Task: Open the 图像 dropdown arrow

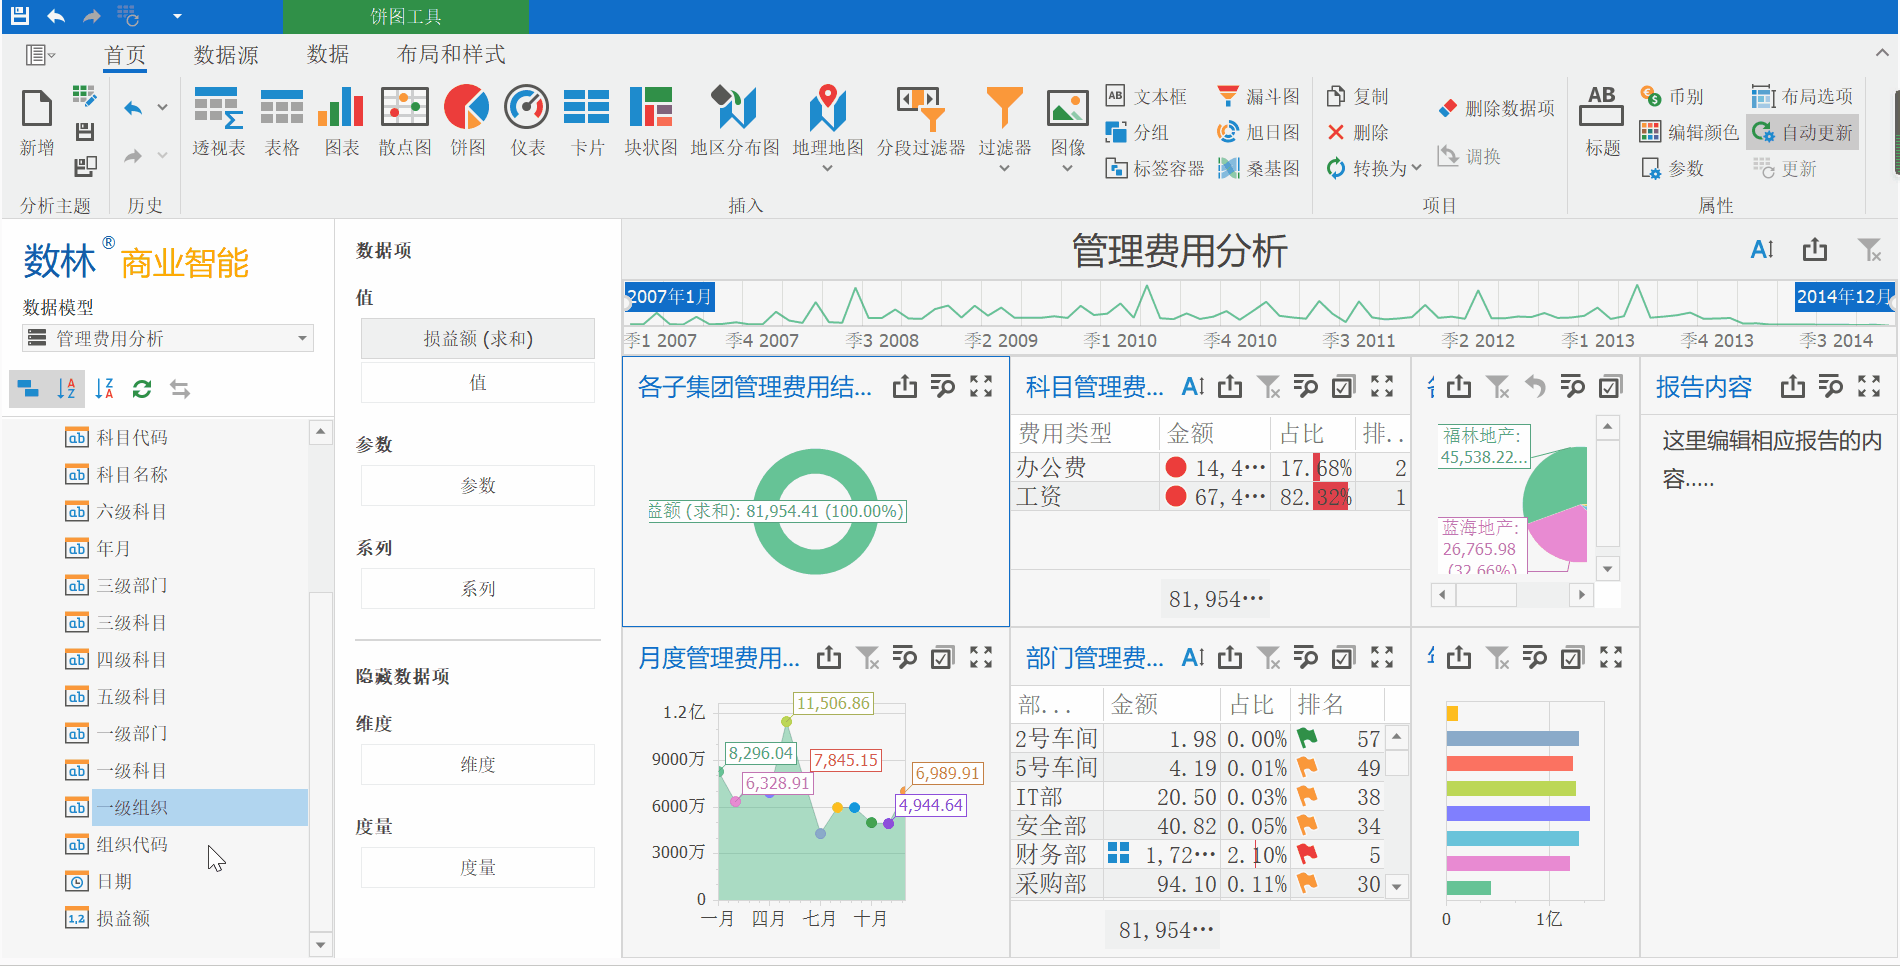Action: [x=1067, y=168]
